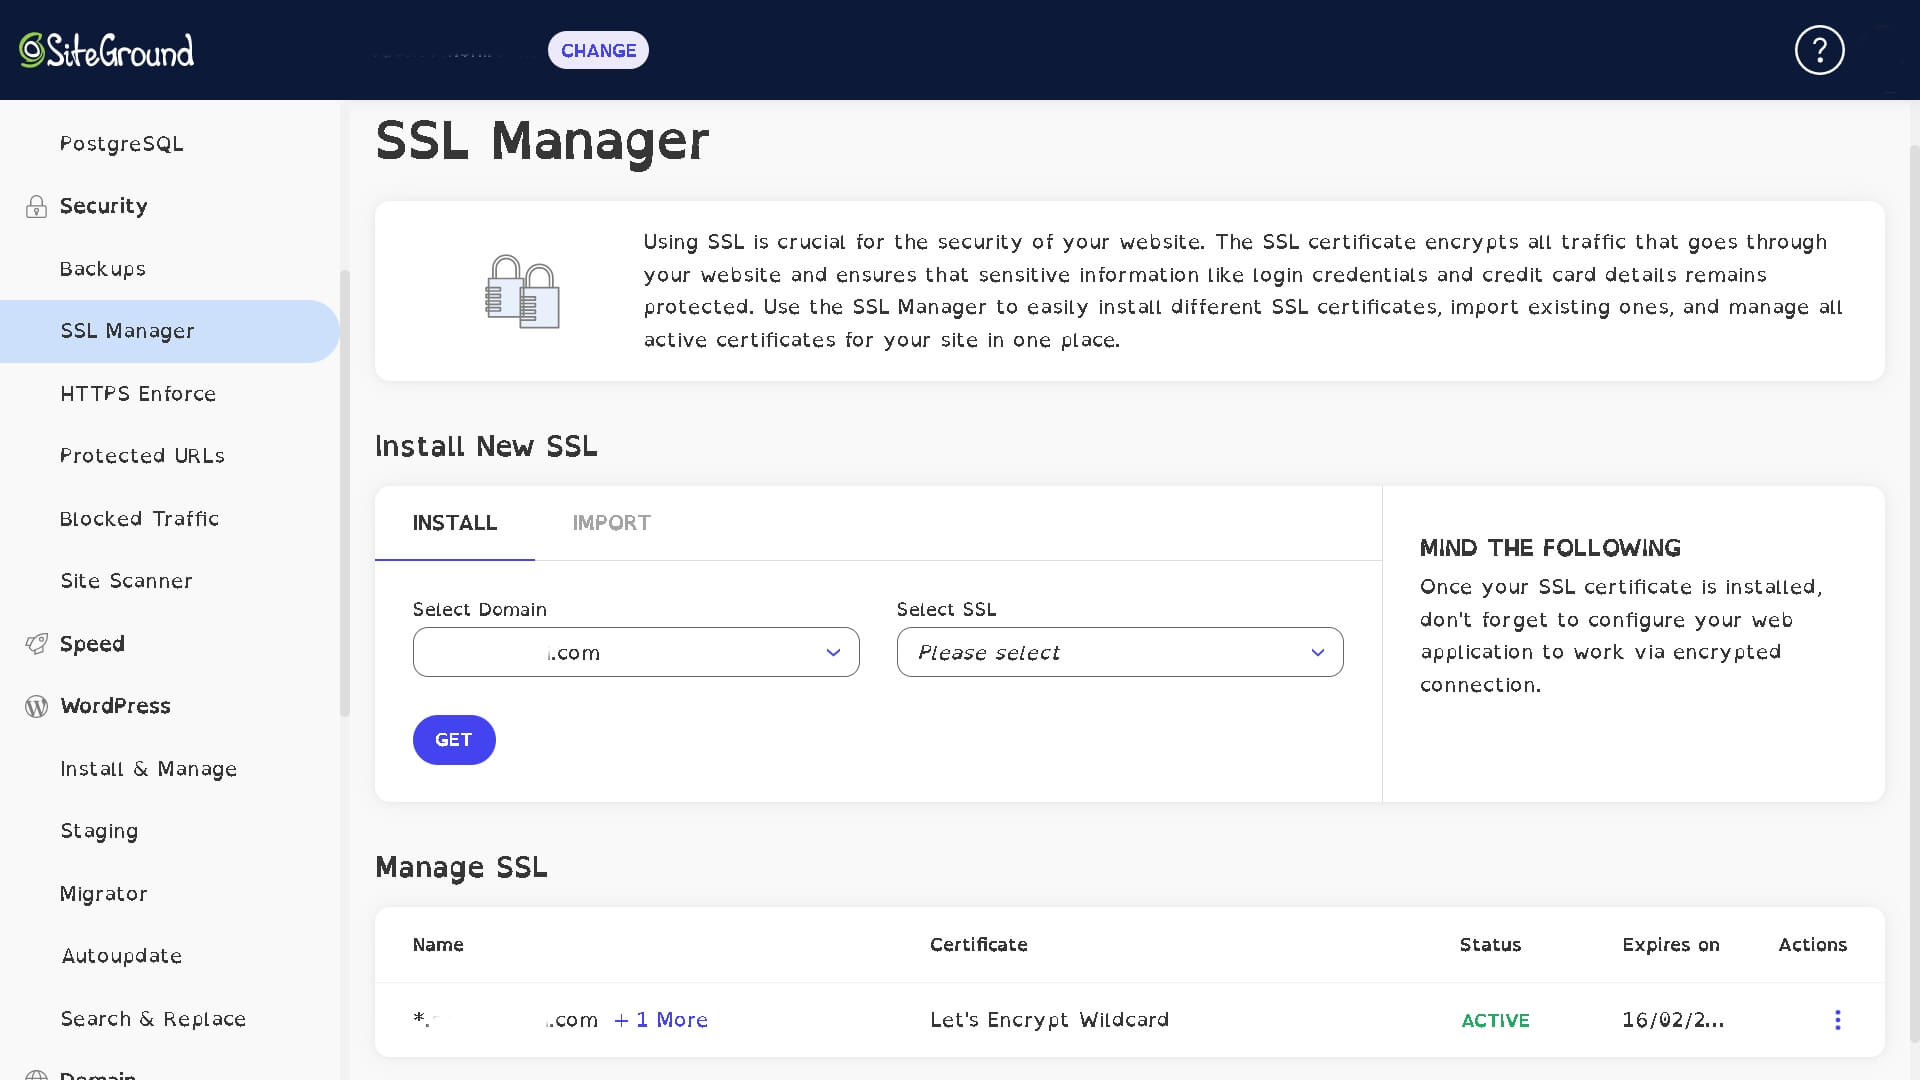This screenshot has width=1920, height=1080.
Task: Click the CHANGE site button
Action: tap(598, 50)
